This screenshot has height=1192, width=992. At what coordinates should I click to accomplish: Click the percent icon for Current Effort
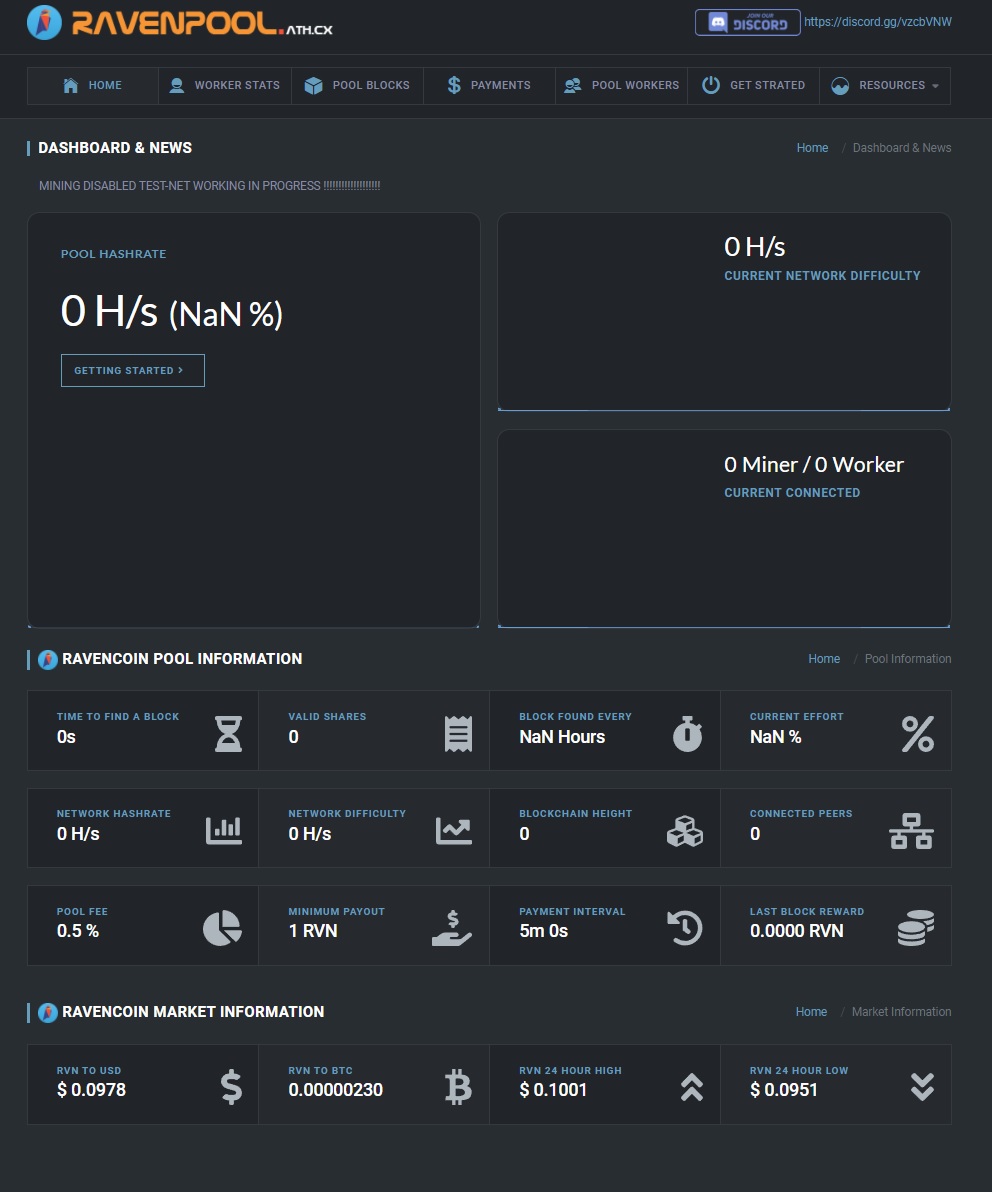click(917, 734)
